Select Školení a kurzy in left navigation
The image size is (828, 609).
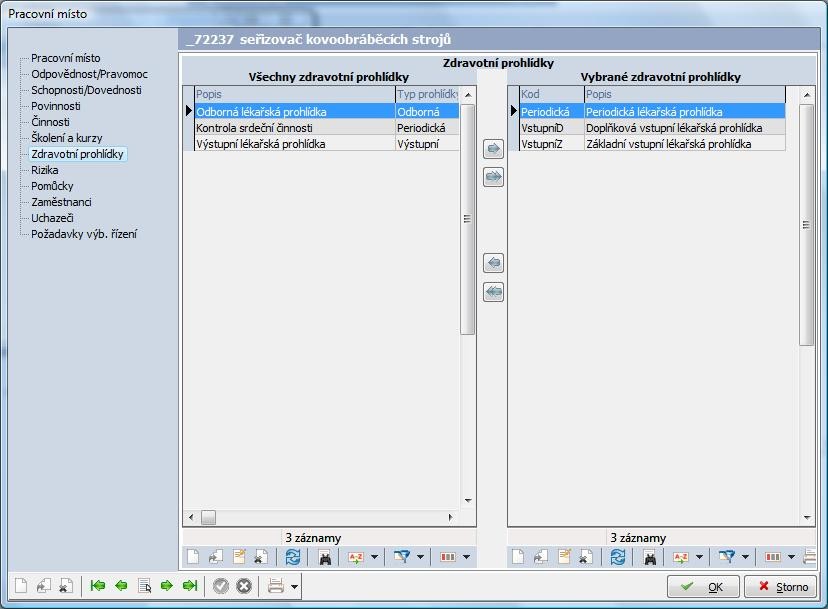[66, 138]
